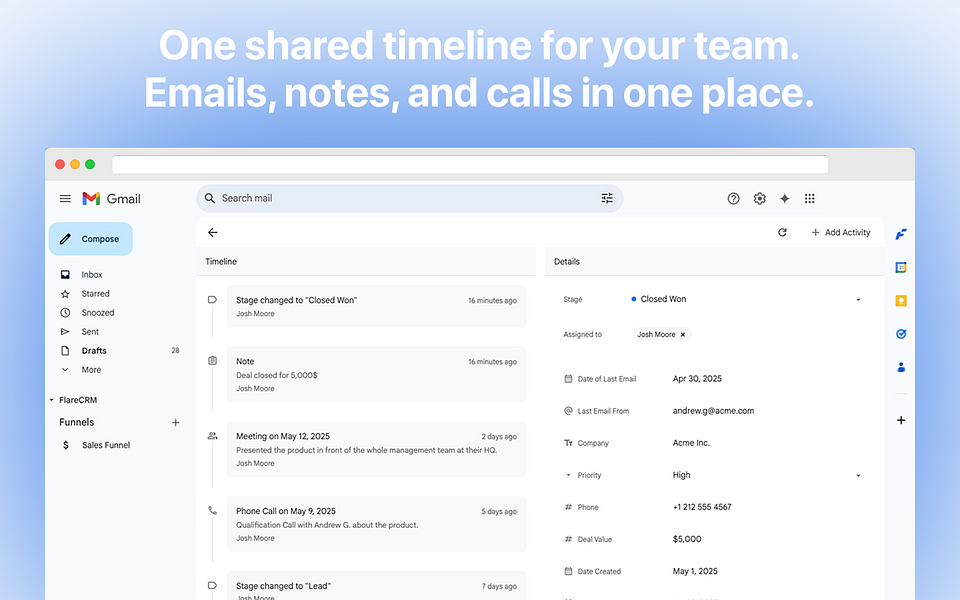Open Contacts side panel

point(901,367)
